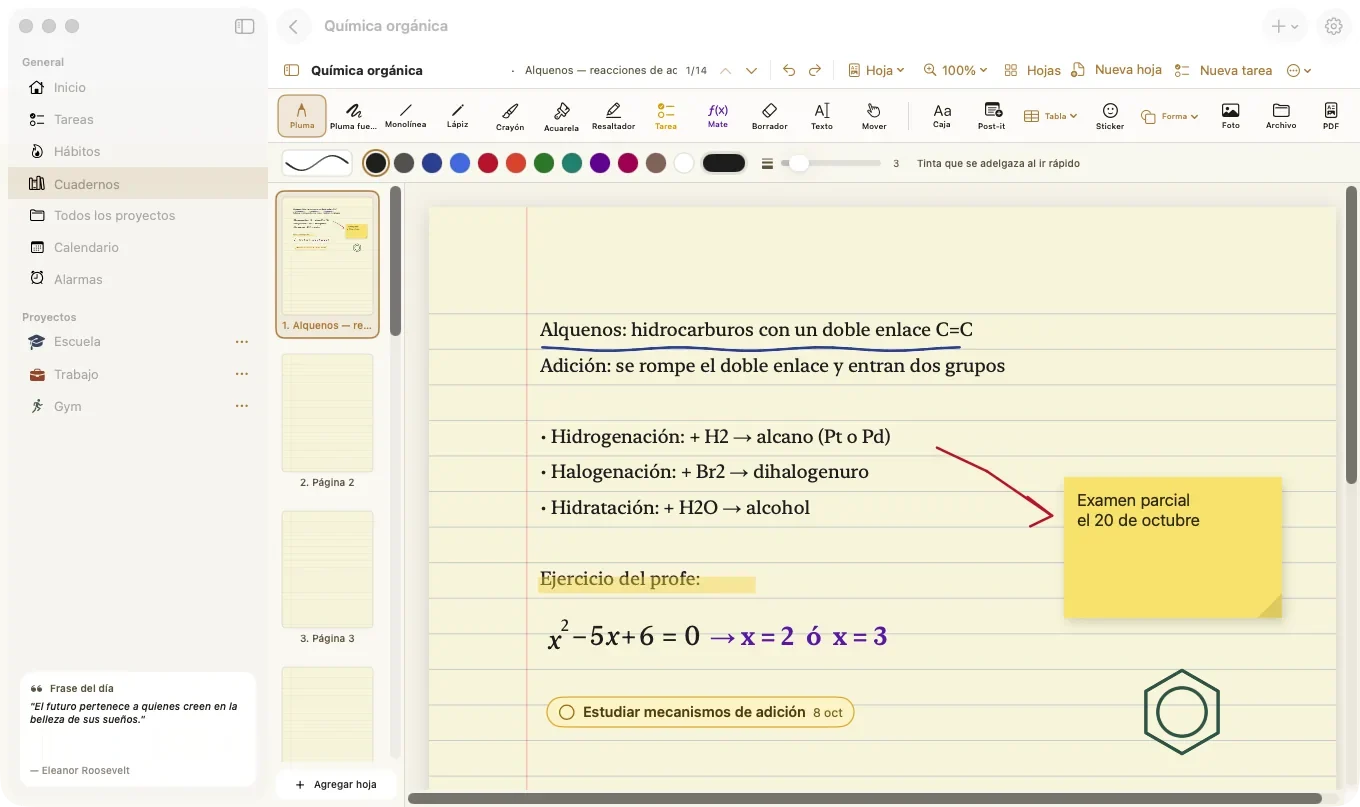Select the Mover hand tool
This screenshot has width=1360, height=807.
pyautogui.click(x=874, y=115)
